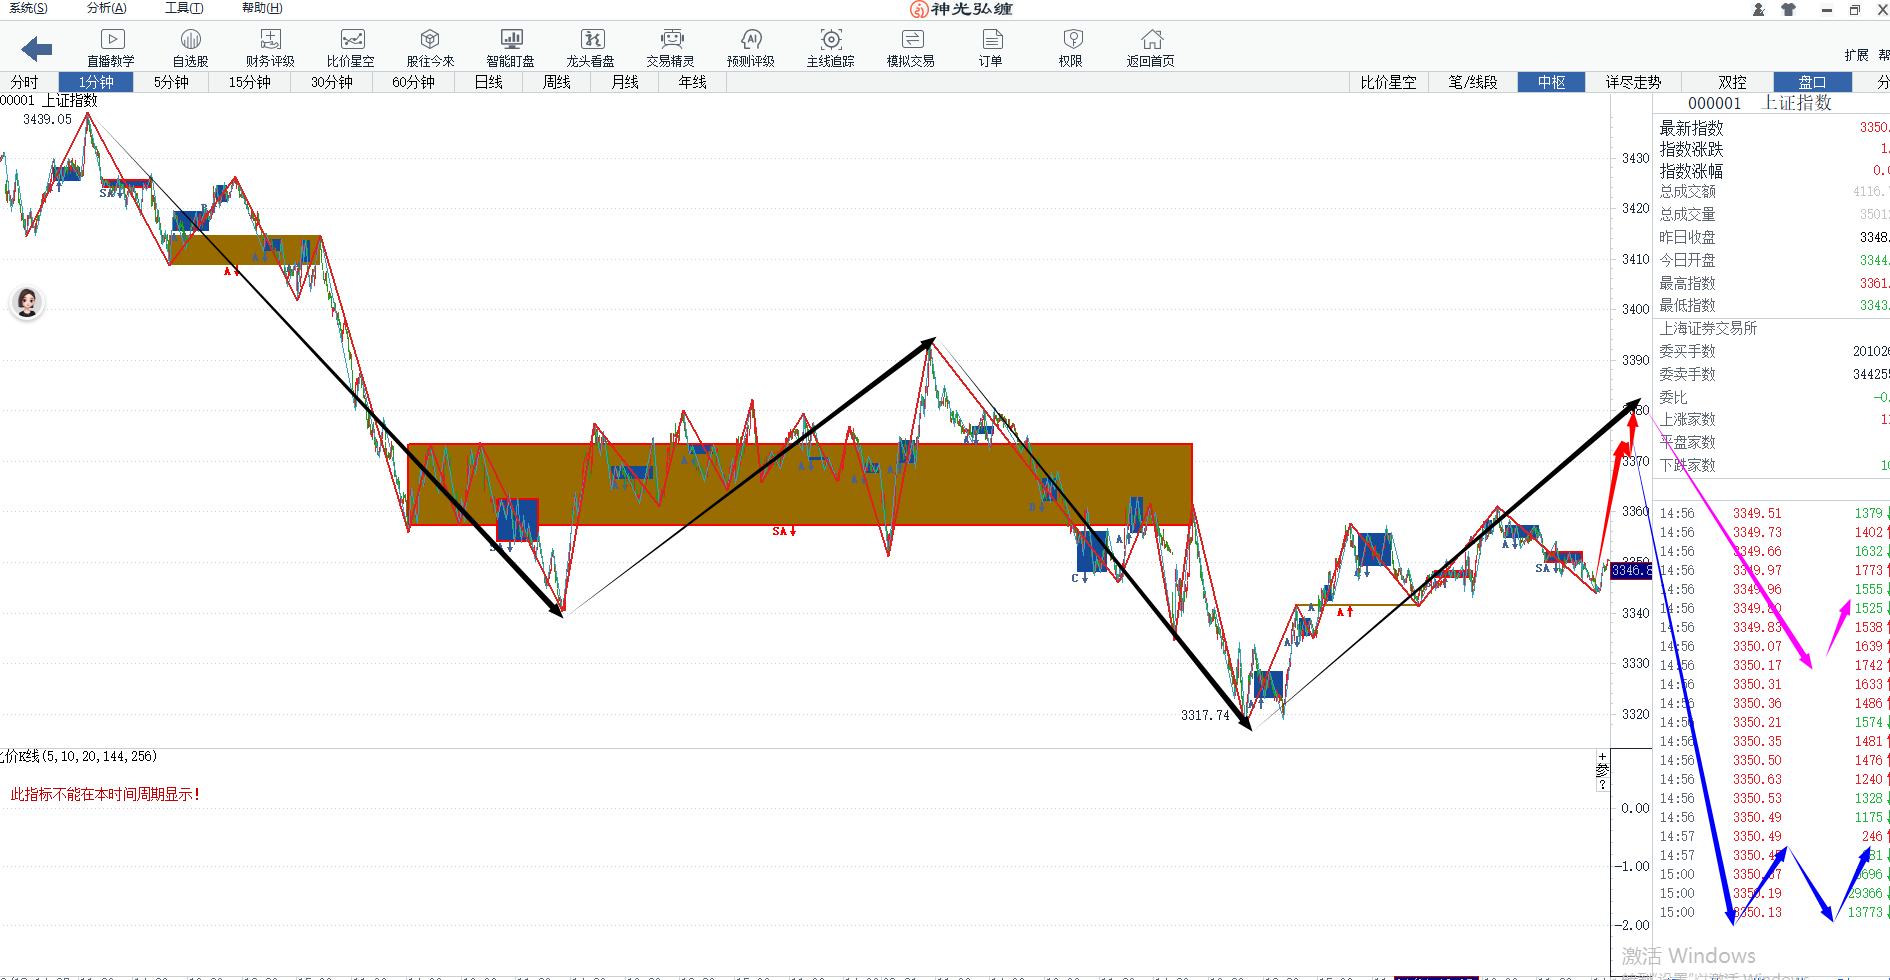Viewport: 1890px width, 980px height.
Task: Toggle the 盘口 panel view
Action: pos(1812,82)
